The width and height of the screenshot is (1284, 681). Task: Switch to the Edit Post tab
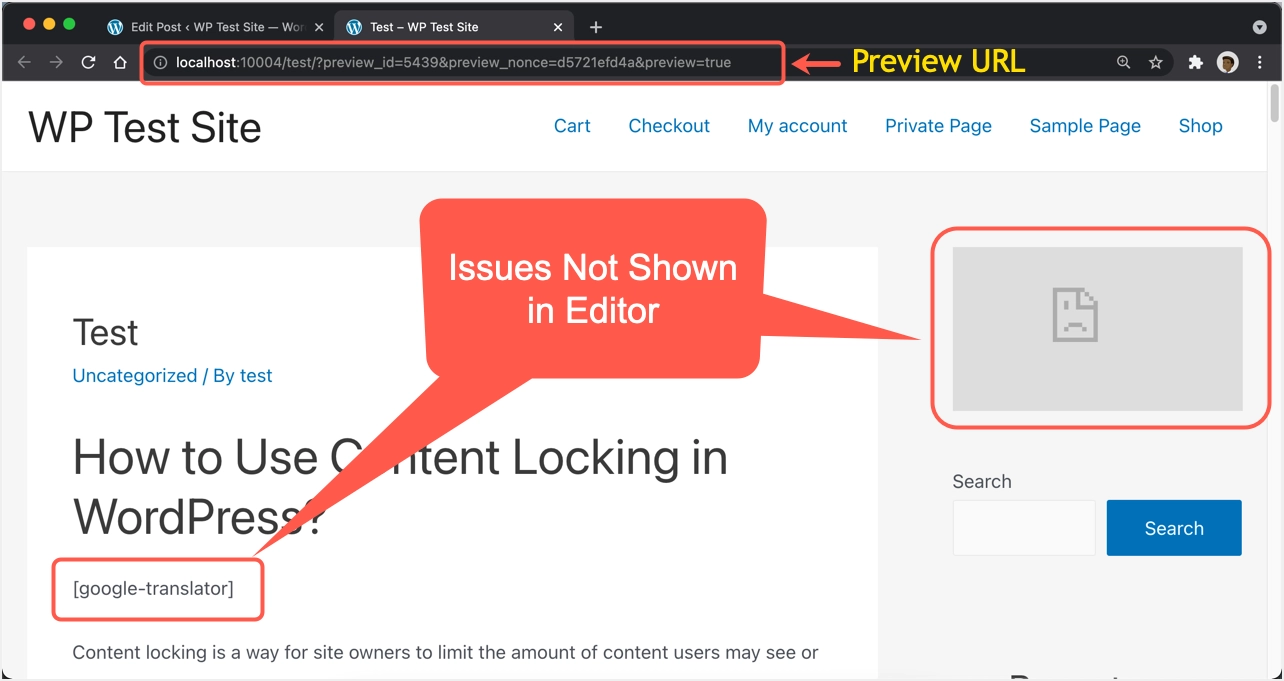[x=217, y=27]
